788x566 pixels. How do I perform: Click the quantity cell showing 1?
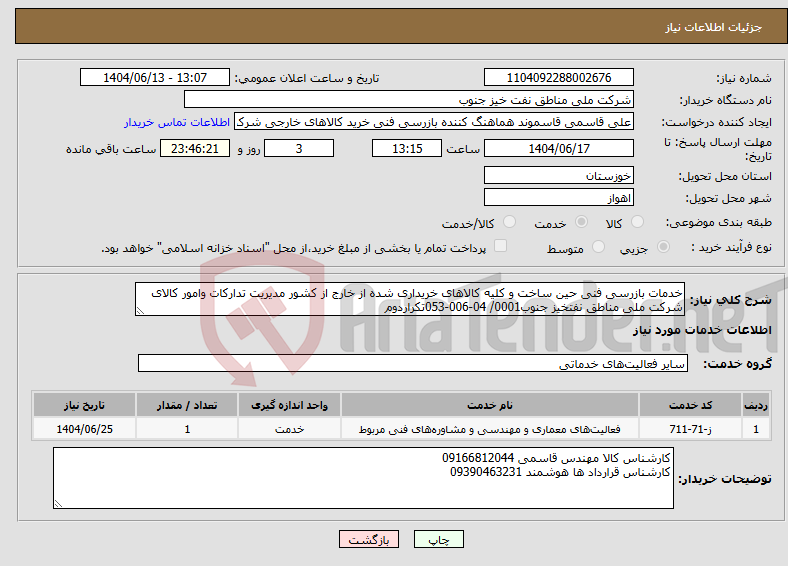click(x=187, y=429)
